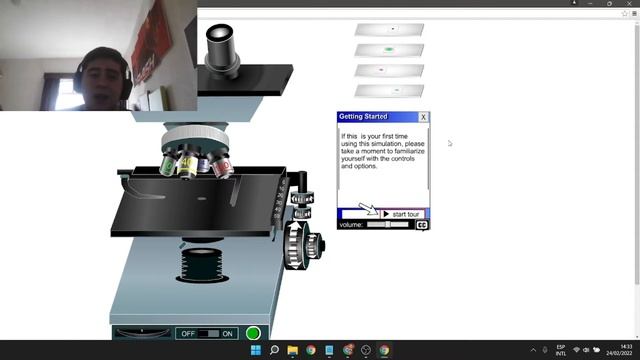Start the guided tour

(402, 214)
